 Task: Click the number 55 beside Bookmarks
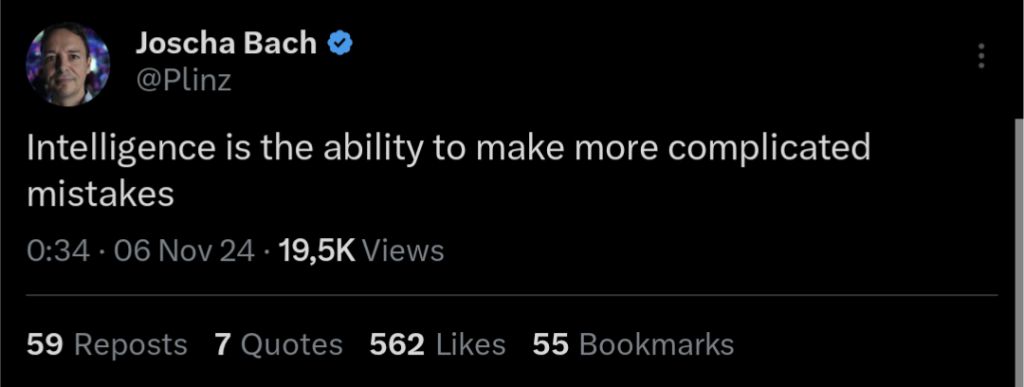pos(550,345)
